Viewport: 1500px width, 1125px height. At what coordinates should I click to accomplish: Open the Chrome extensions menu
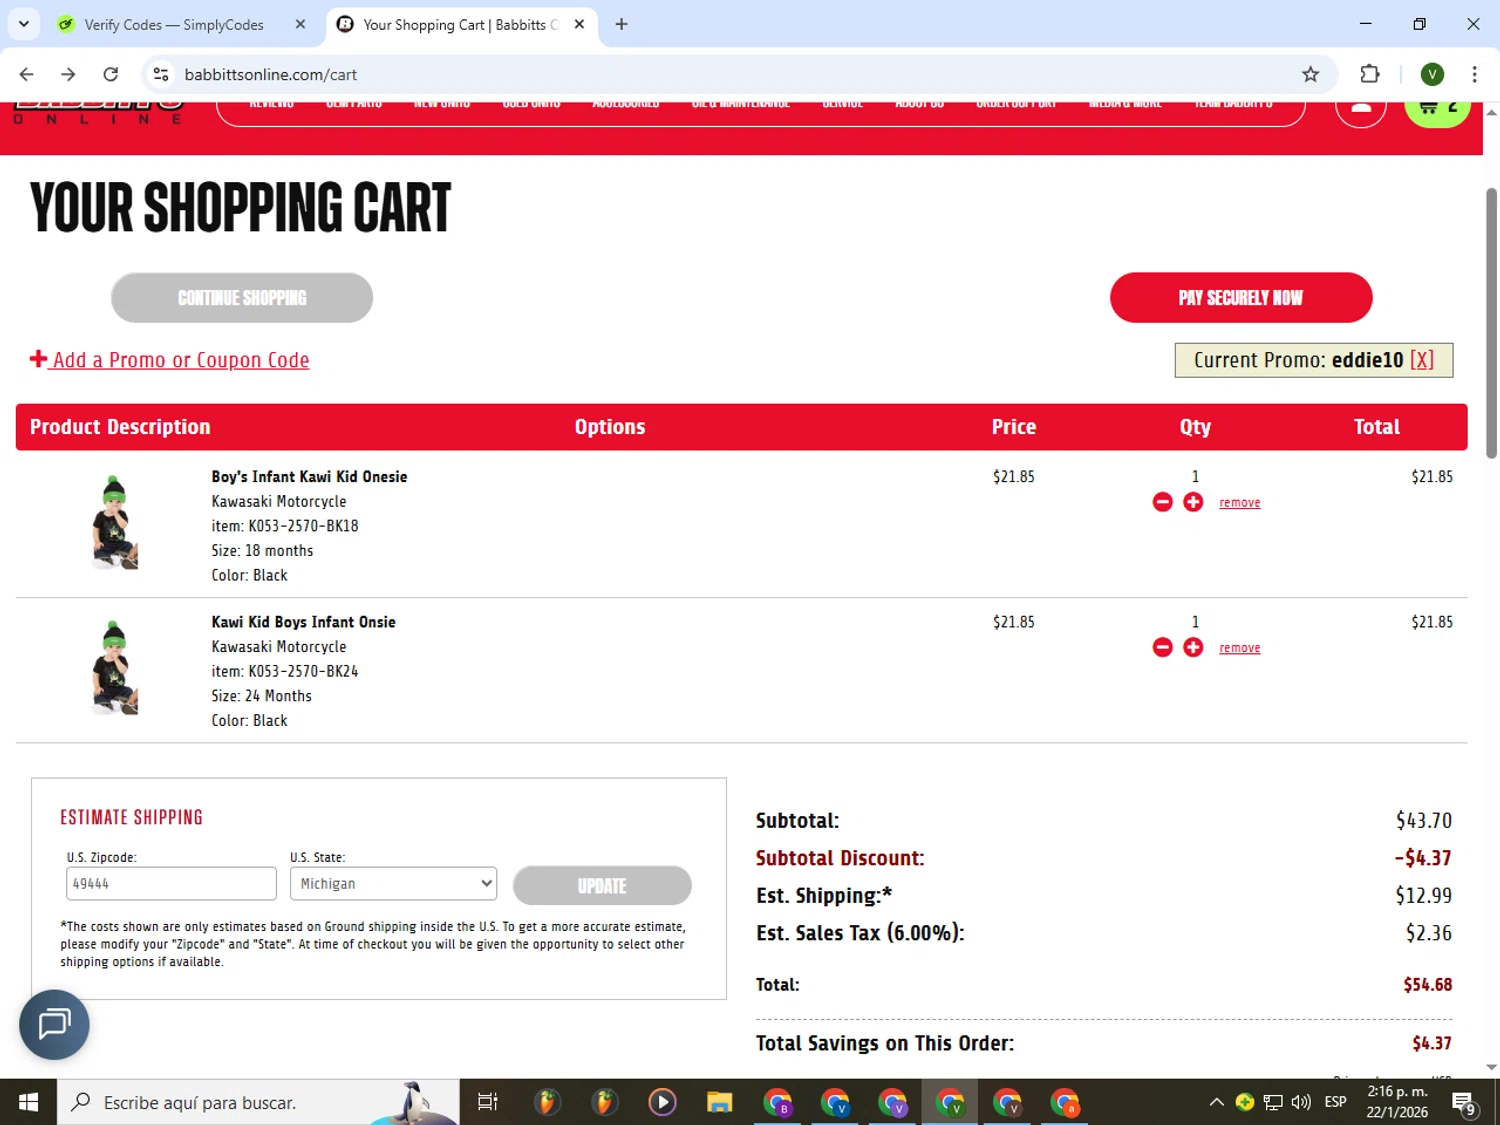(1370, 74)
